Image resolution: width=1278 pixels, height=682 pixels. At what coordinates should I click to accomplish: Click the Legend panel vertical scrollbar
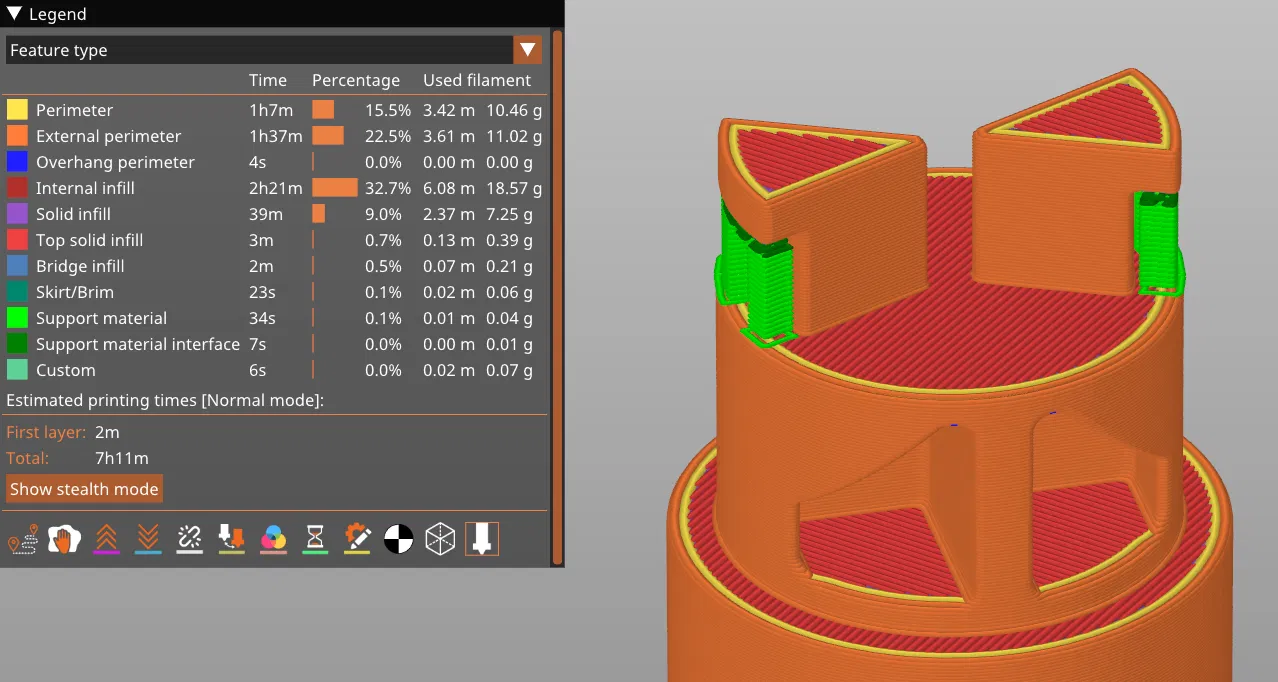click(x=558, y=296)
